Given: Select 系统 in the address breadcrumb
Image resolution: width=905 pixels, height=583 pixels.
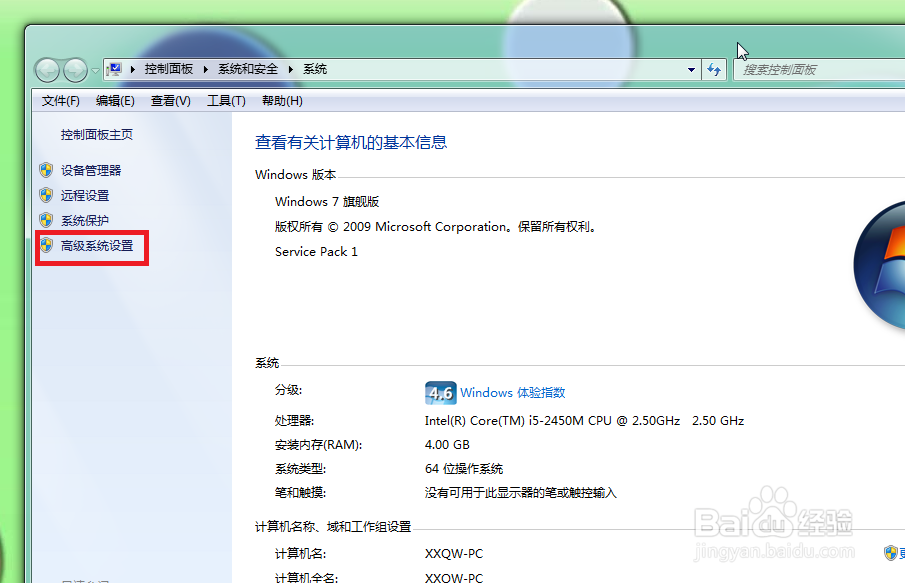Looking at the screenshot, I should [x=315, y=69].
